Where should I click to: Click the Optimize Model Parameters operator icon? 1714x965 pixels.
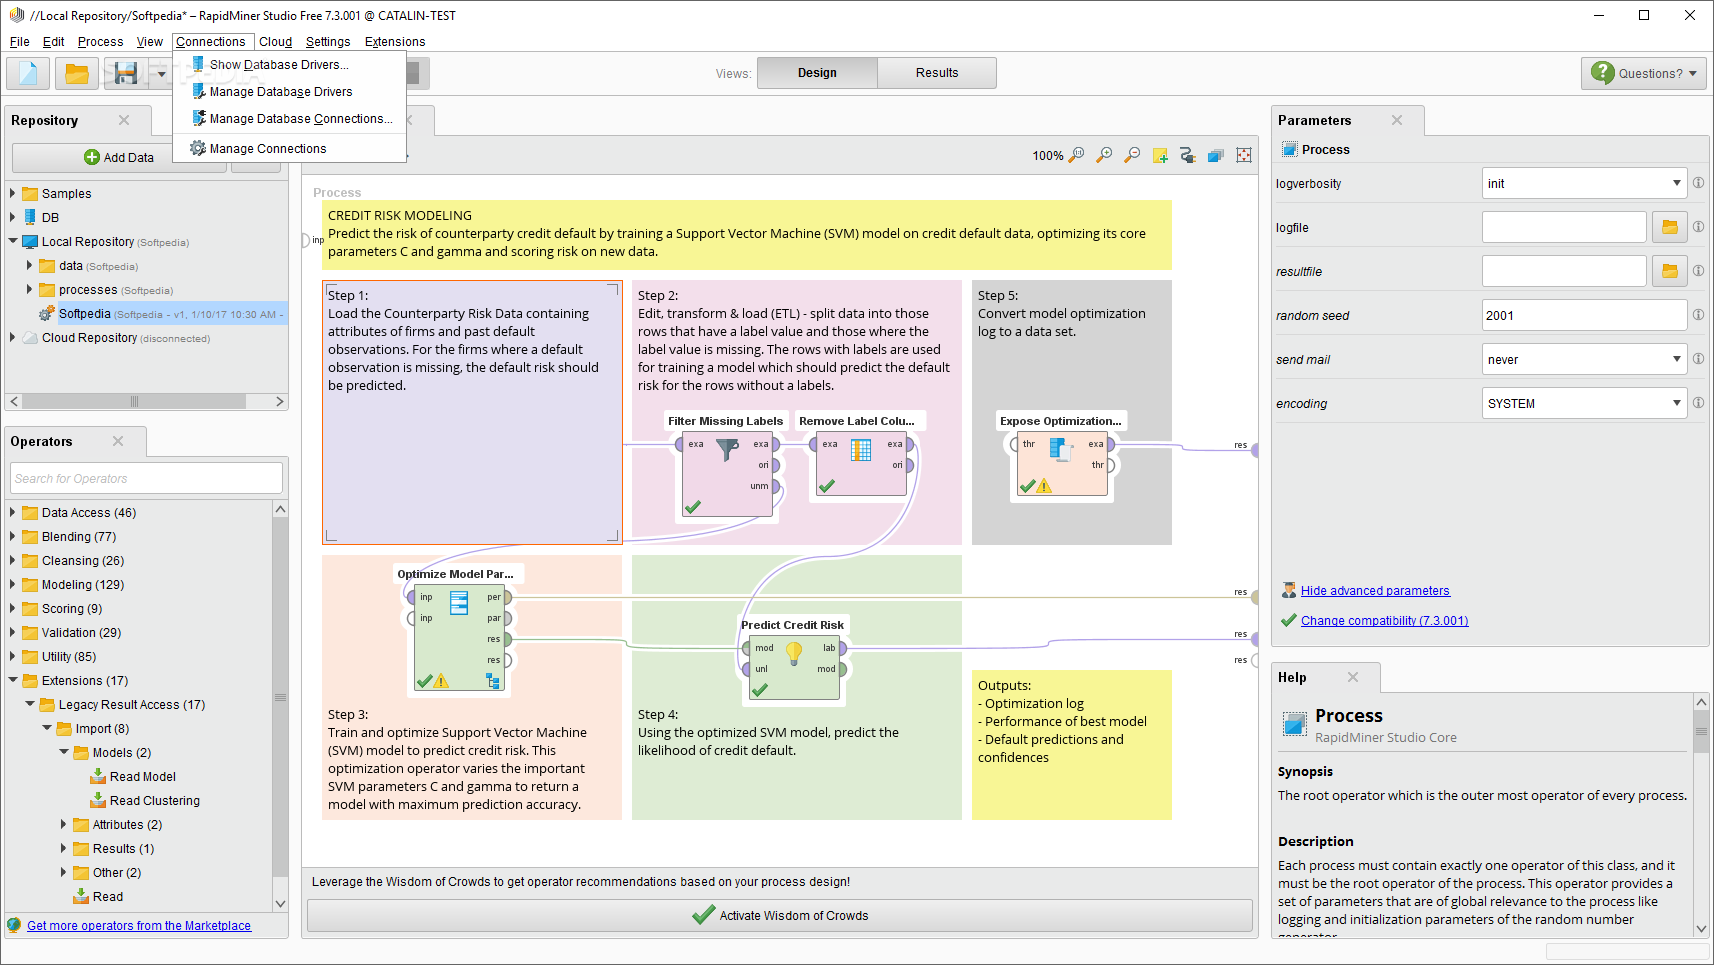(x=459, y=603)
